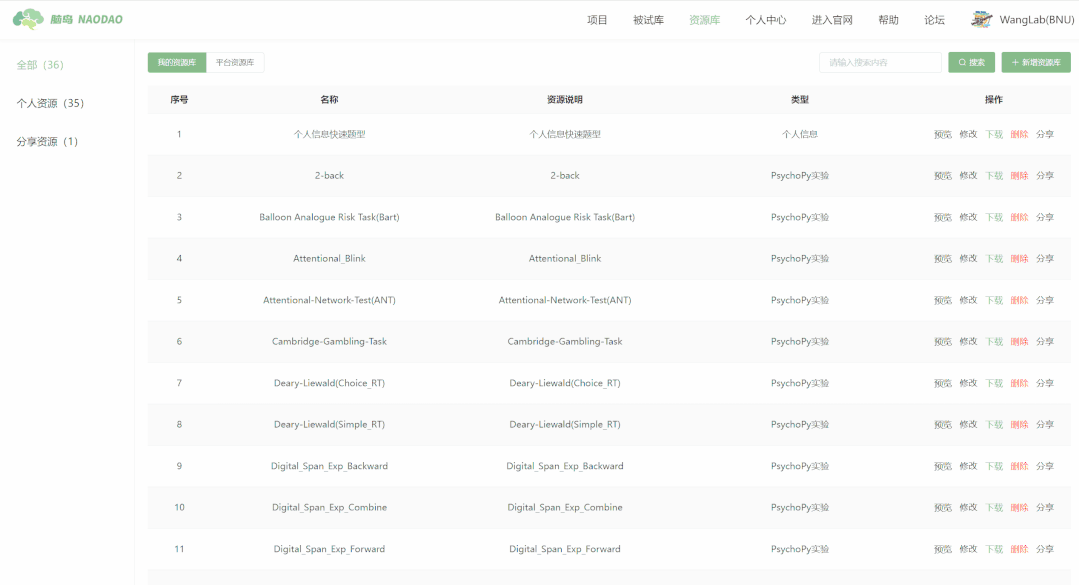Filter by 全部 (36) in sidebar
This screenshot has height=585, width=1079.
point(40,65)
